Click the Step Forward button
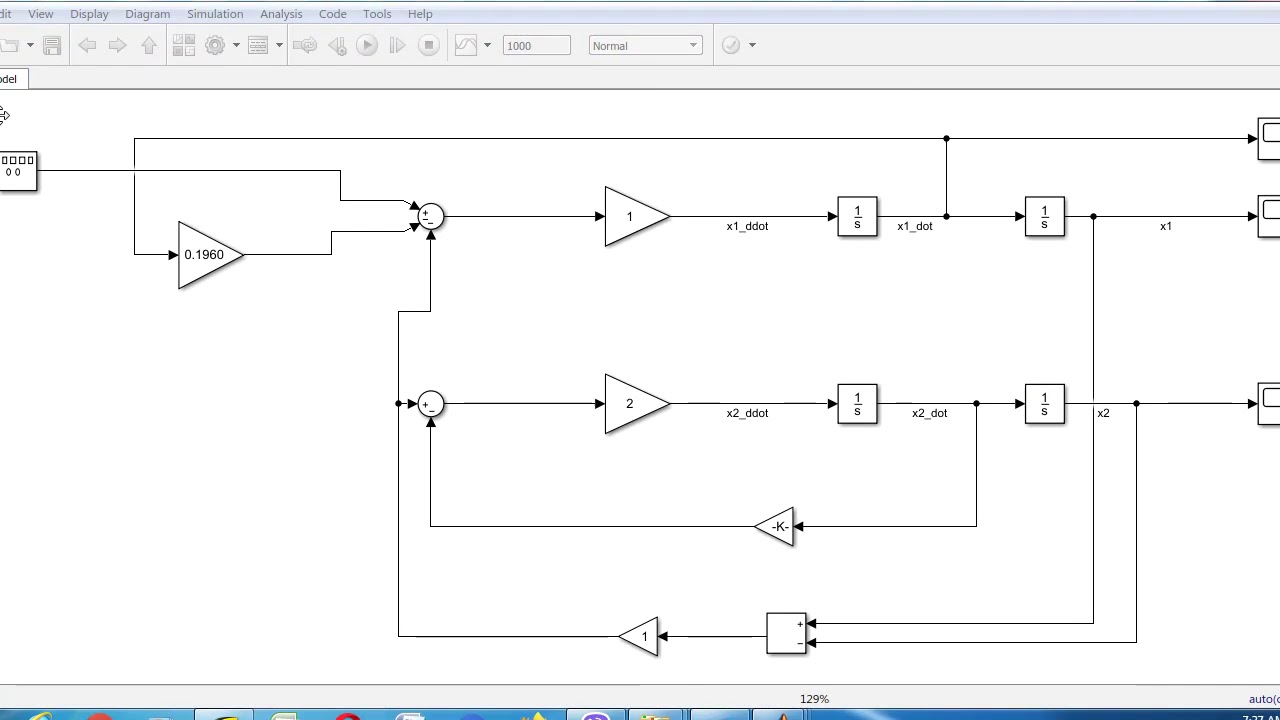 [x=397, y=45]
